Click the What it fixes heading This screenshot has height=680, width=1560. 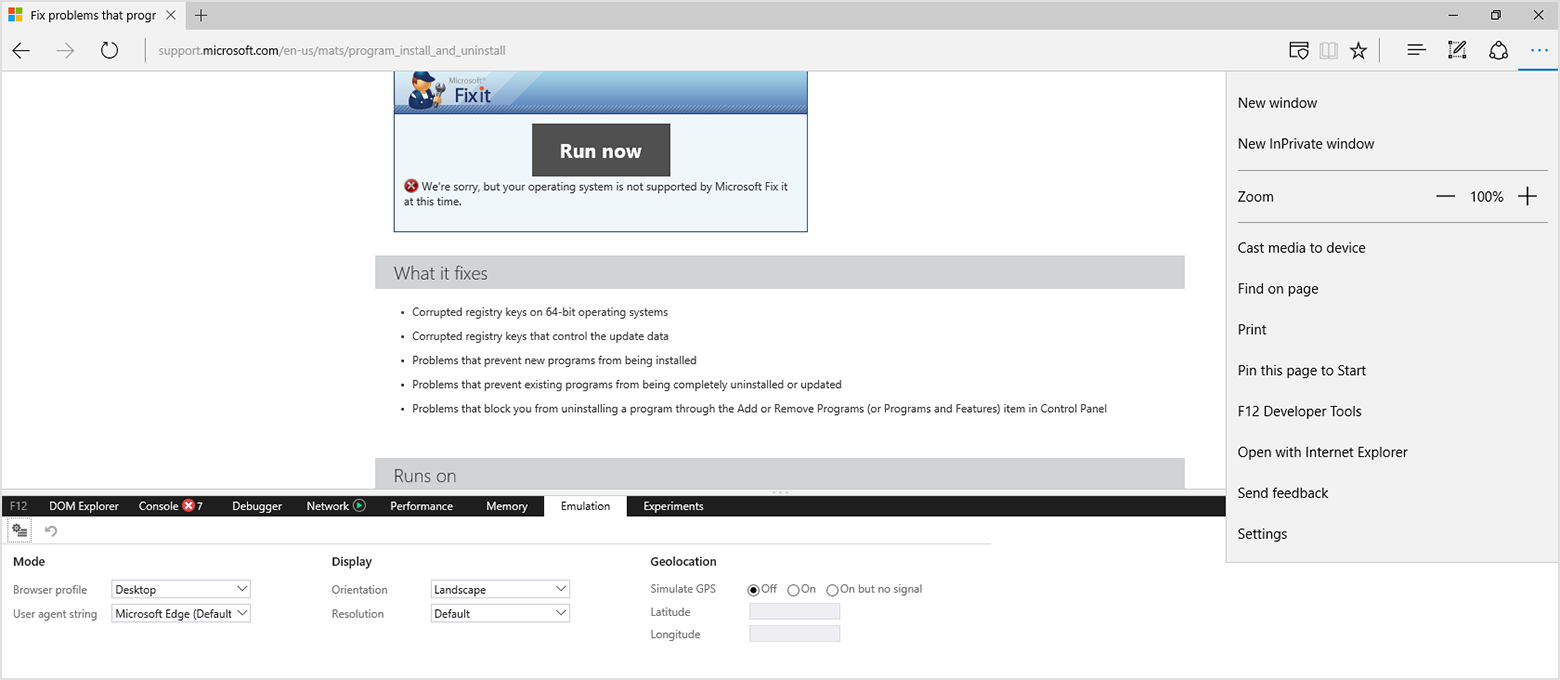click(441, 273)
